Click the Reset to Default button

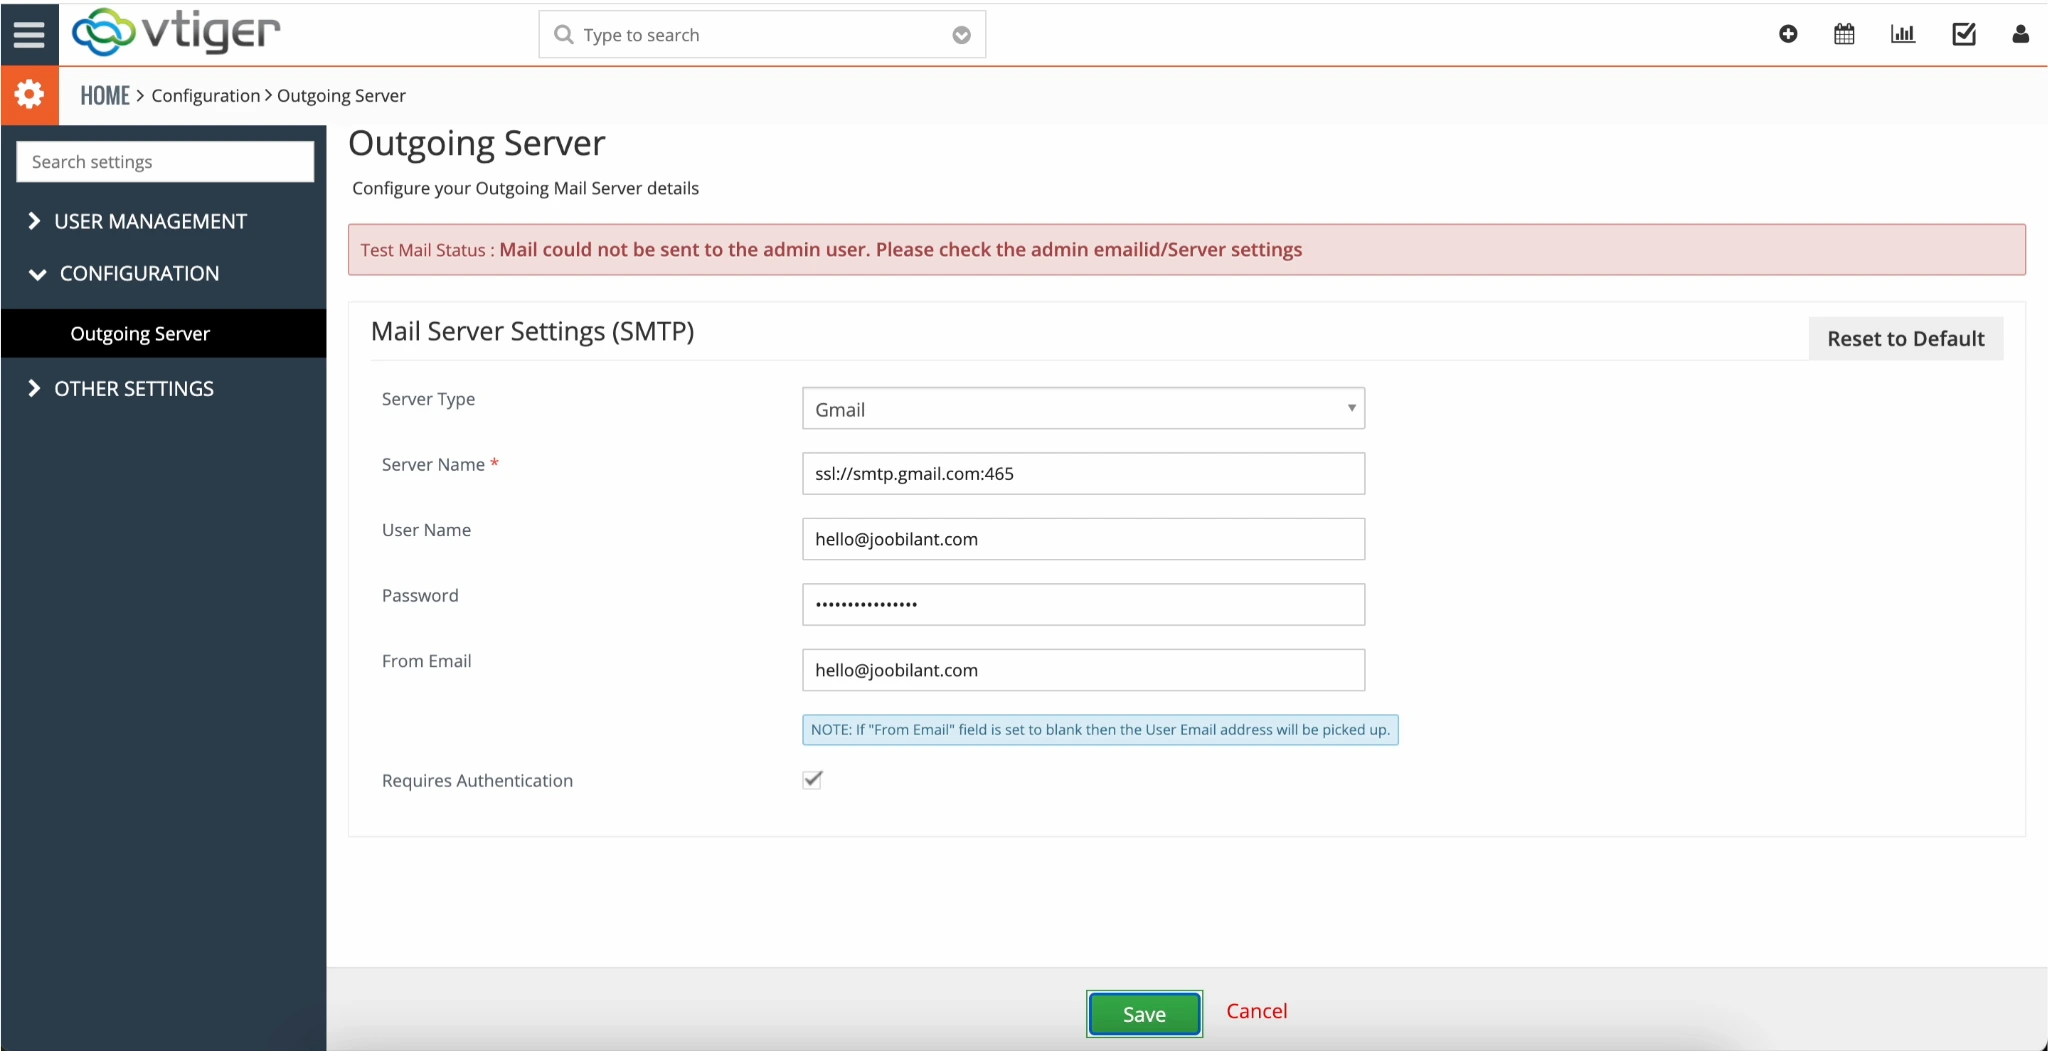(1905, 339)
